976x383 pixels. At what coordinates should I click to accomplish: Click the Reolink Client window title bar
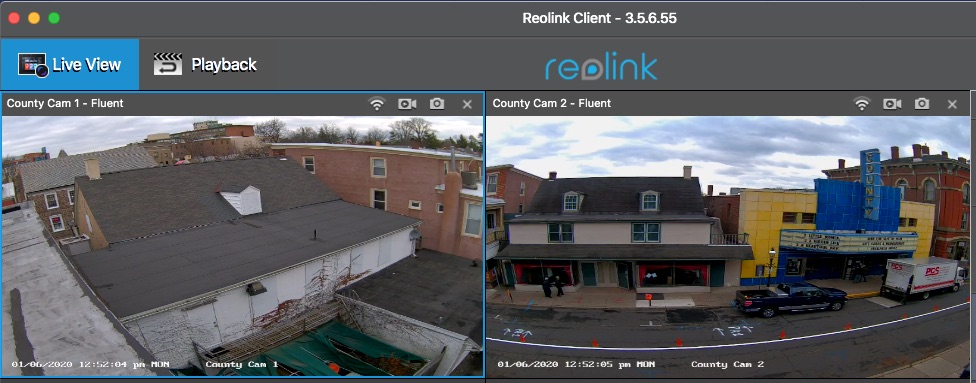[599, 18]
